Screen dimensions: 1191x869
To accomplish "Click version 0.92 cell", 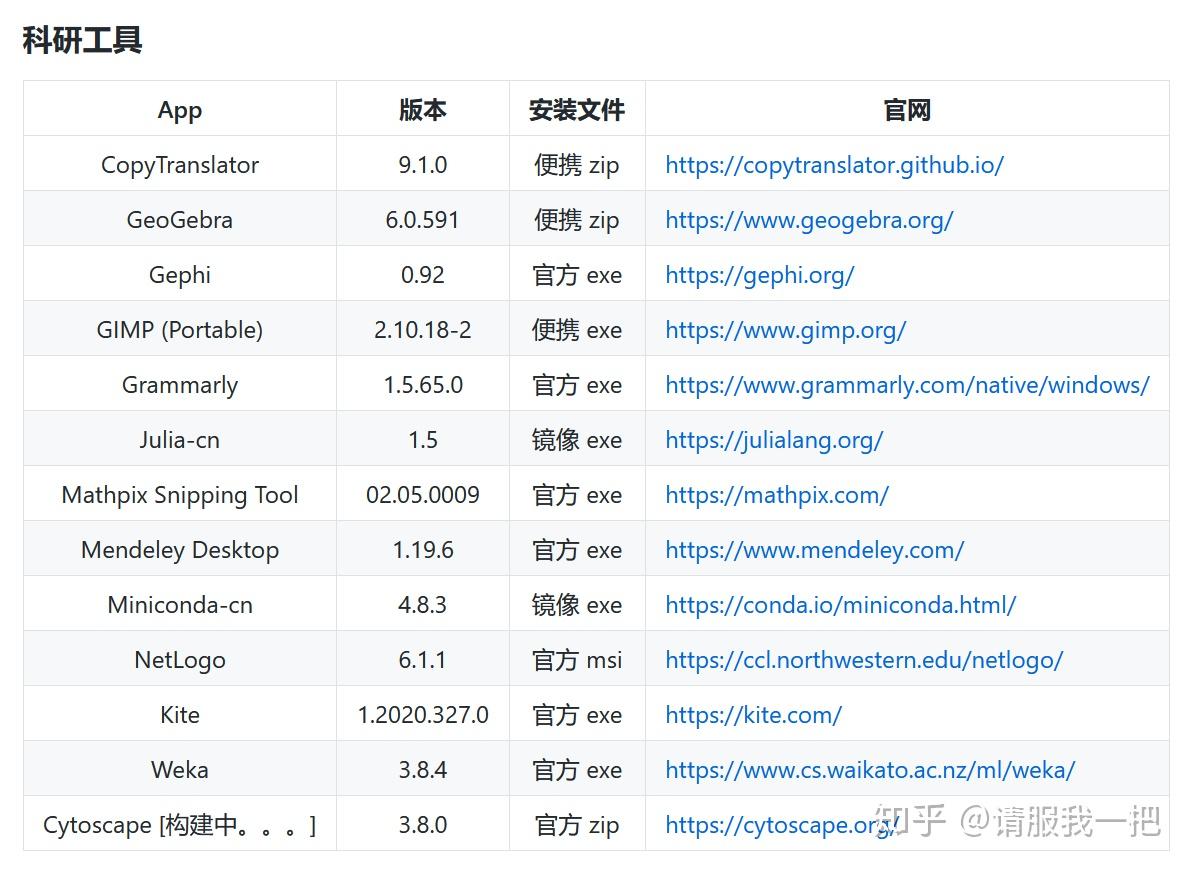I will point(423,275).
